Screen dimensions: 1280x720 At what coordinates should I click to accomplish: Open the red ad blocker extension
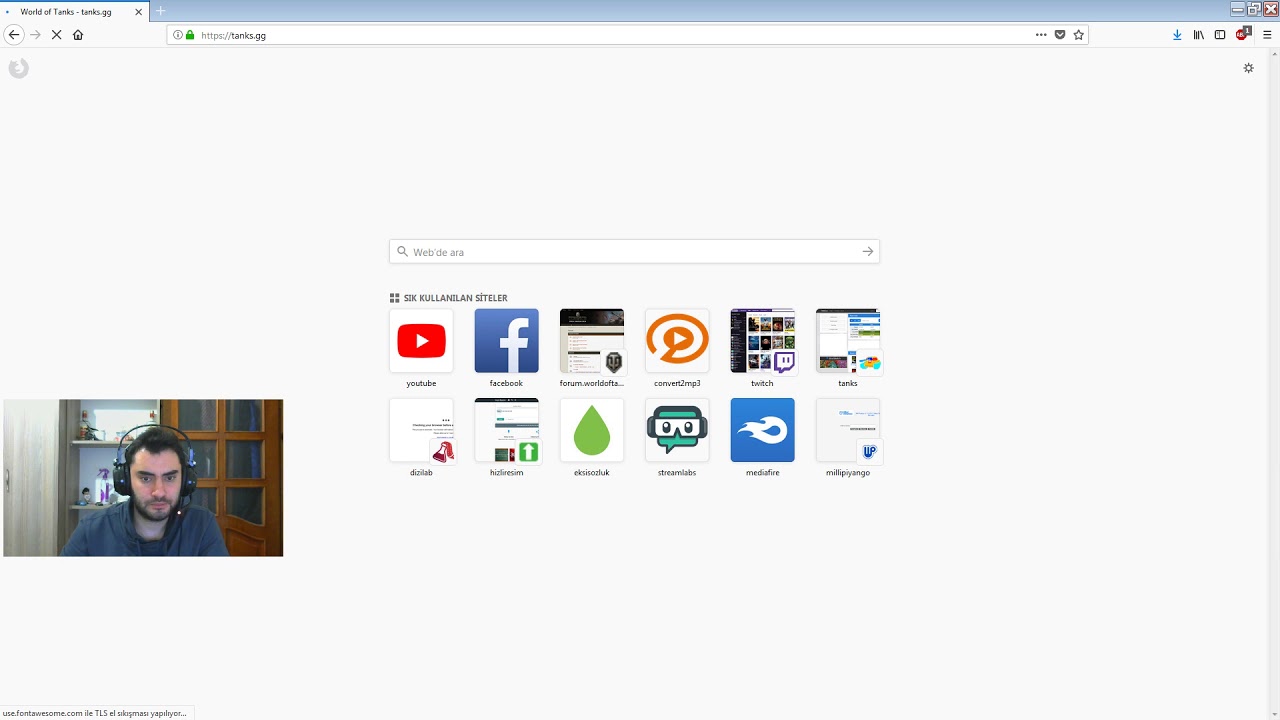pos(1243,34)
